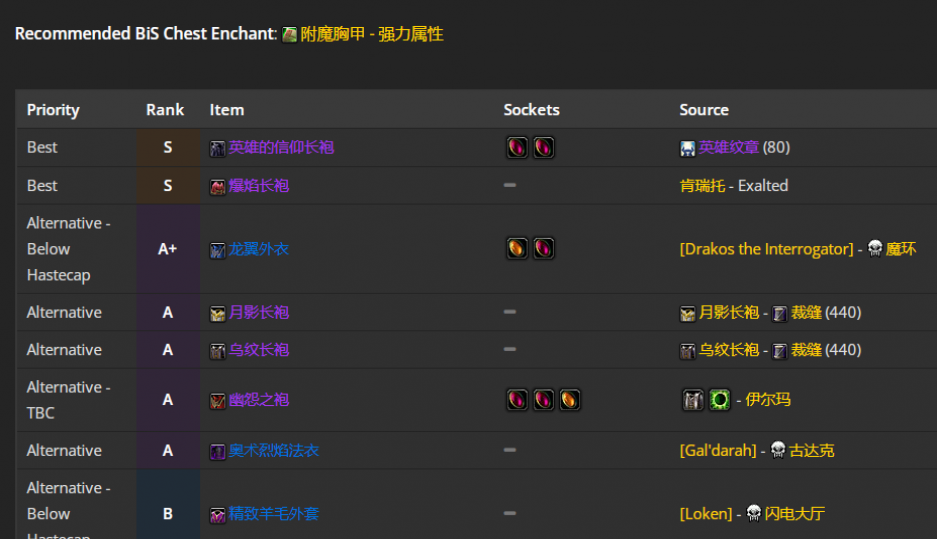Click the orange socket of 幽怨之袍
Image resolution: width=937 pixels, height=539 pixels.
coord(569,400)
